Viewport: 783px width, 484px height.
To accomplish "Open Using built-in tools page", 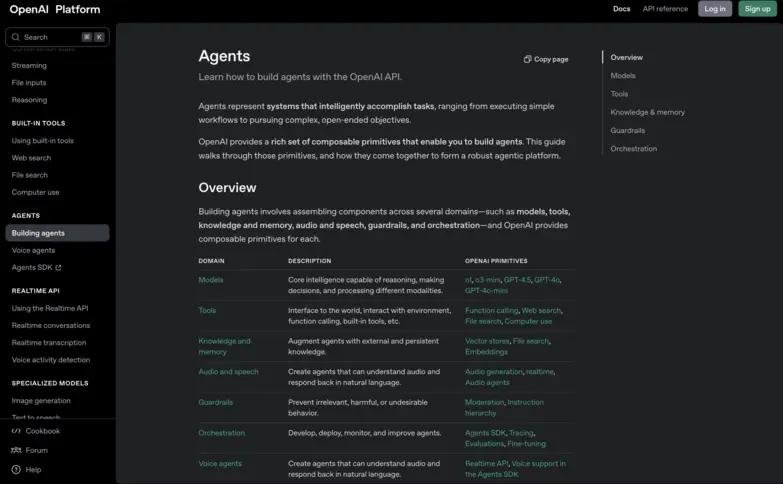I will pos(42,141).
